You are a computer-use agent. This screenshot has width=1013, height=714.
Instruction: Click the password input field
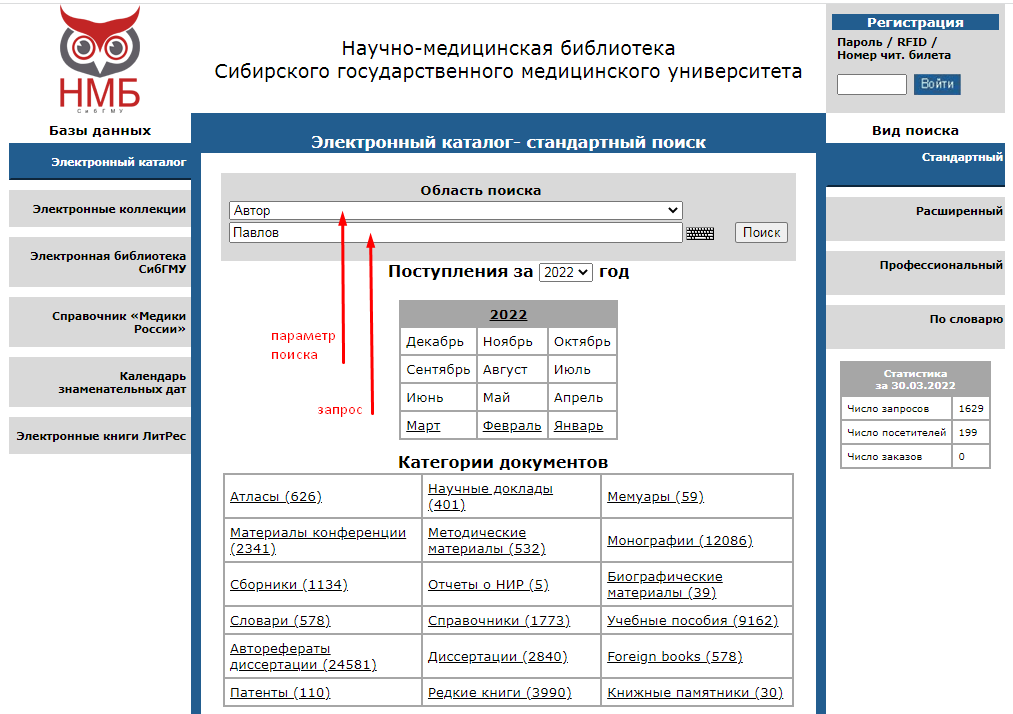[871, 85]
